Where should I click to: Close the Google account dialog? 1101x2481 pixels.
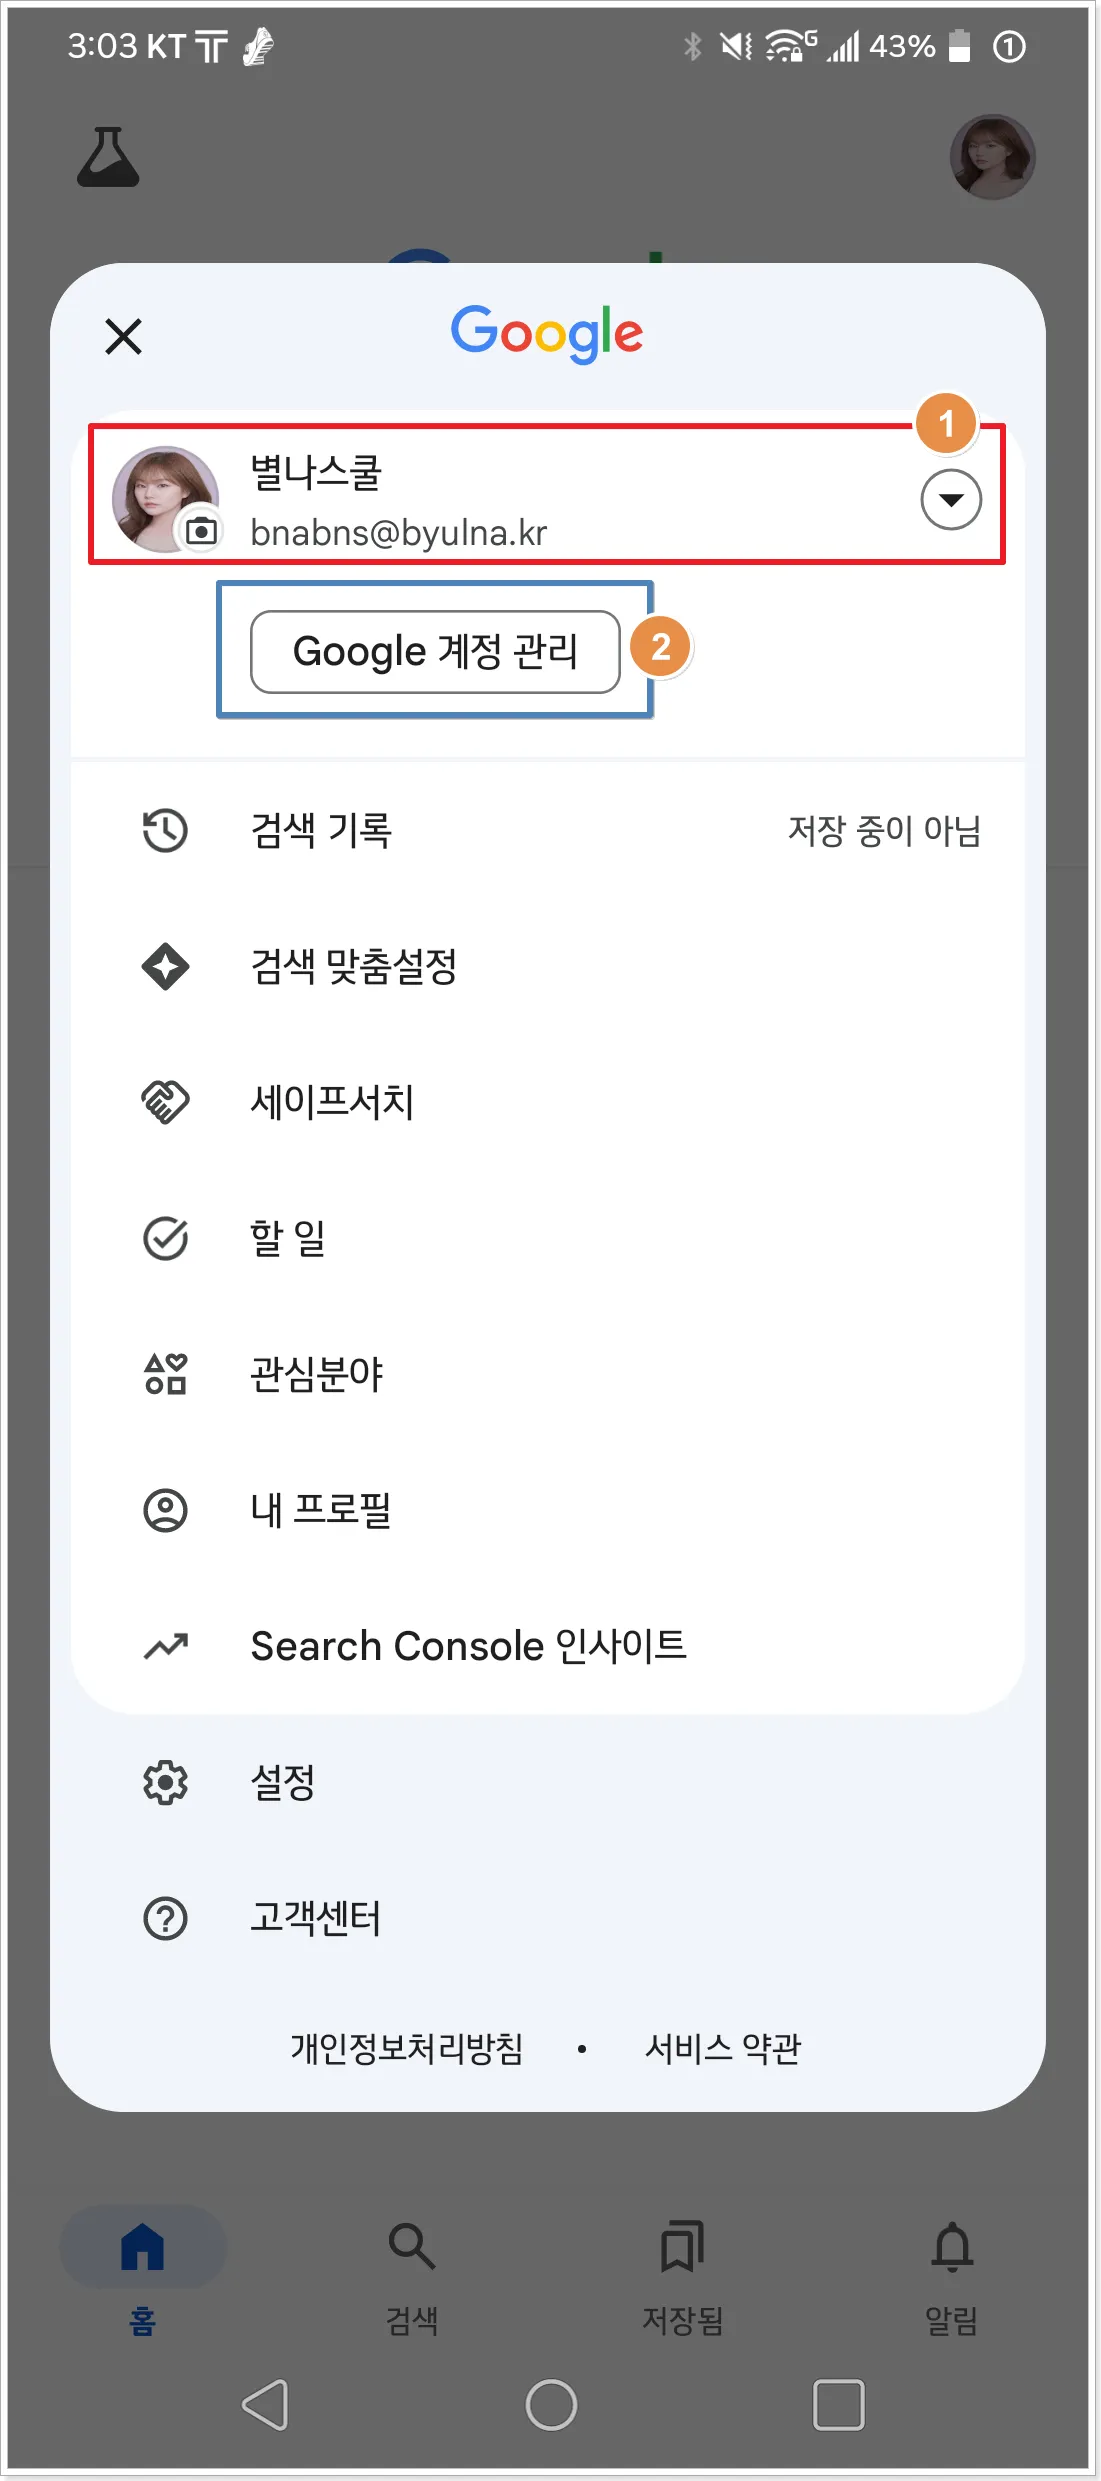[124, 337]
